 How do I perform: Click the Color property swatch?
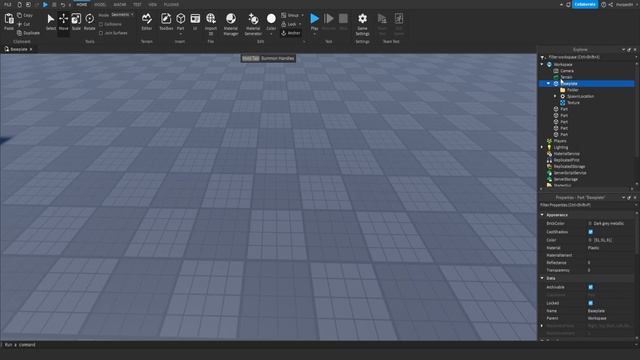click(x=590, y=240)
